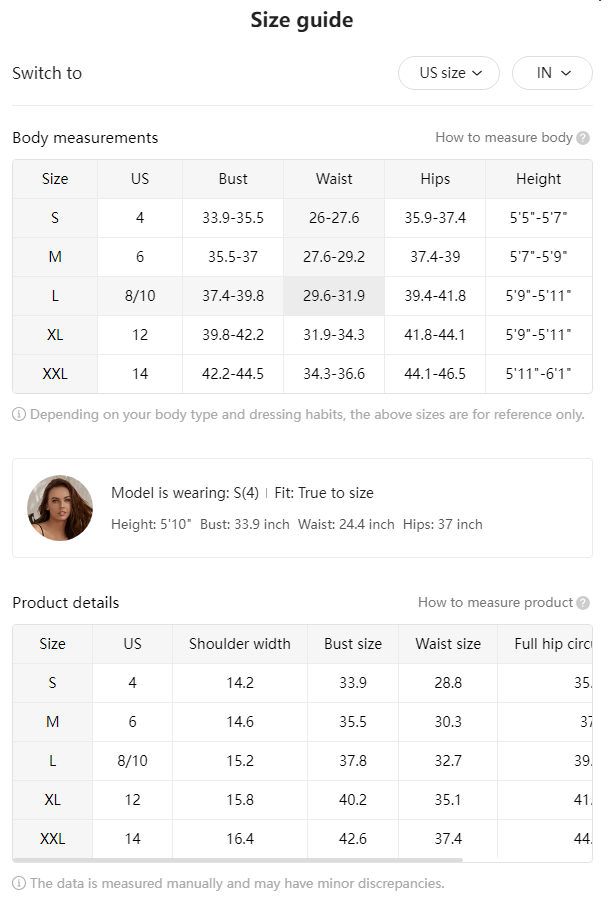Open the IN unit dropdown
The image size is (608, 915).
(552, 73)
